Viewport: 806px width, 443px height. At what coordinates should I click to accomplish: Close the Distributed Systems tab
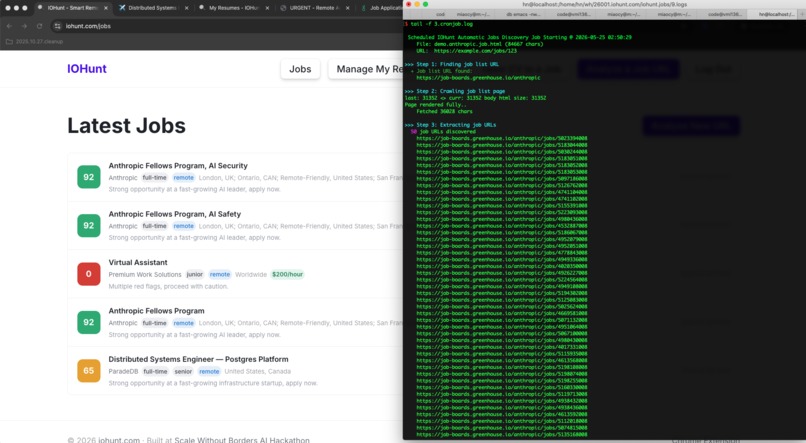pyautogui.click(x=187, y=8)
